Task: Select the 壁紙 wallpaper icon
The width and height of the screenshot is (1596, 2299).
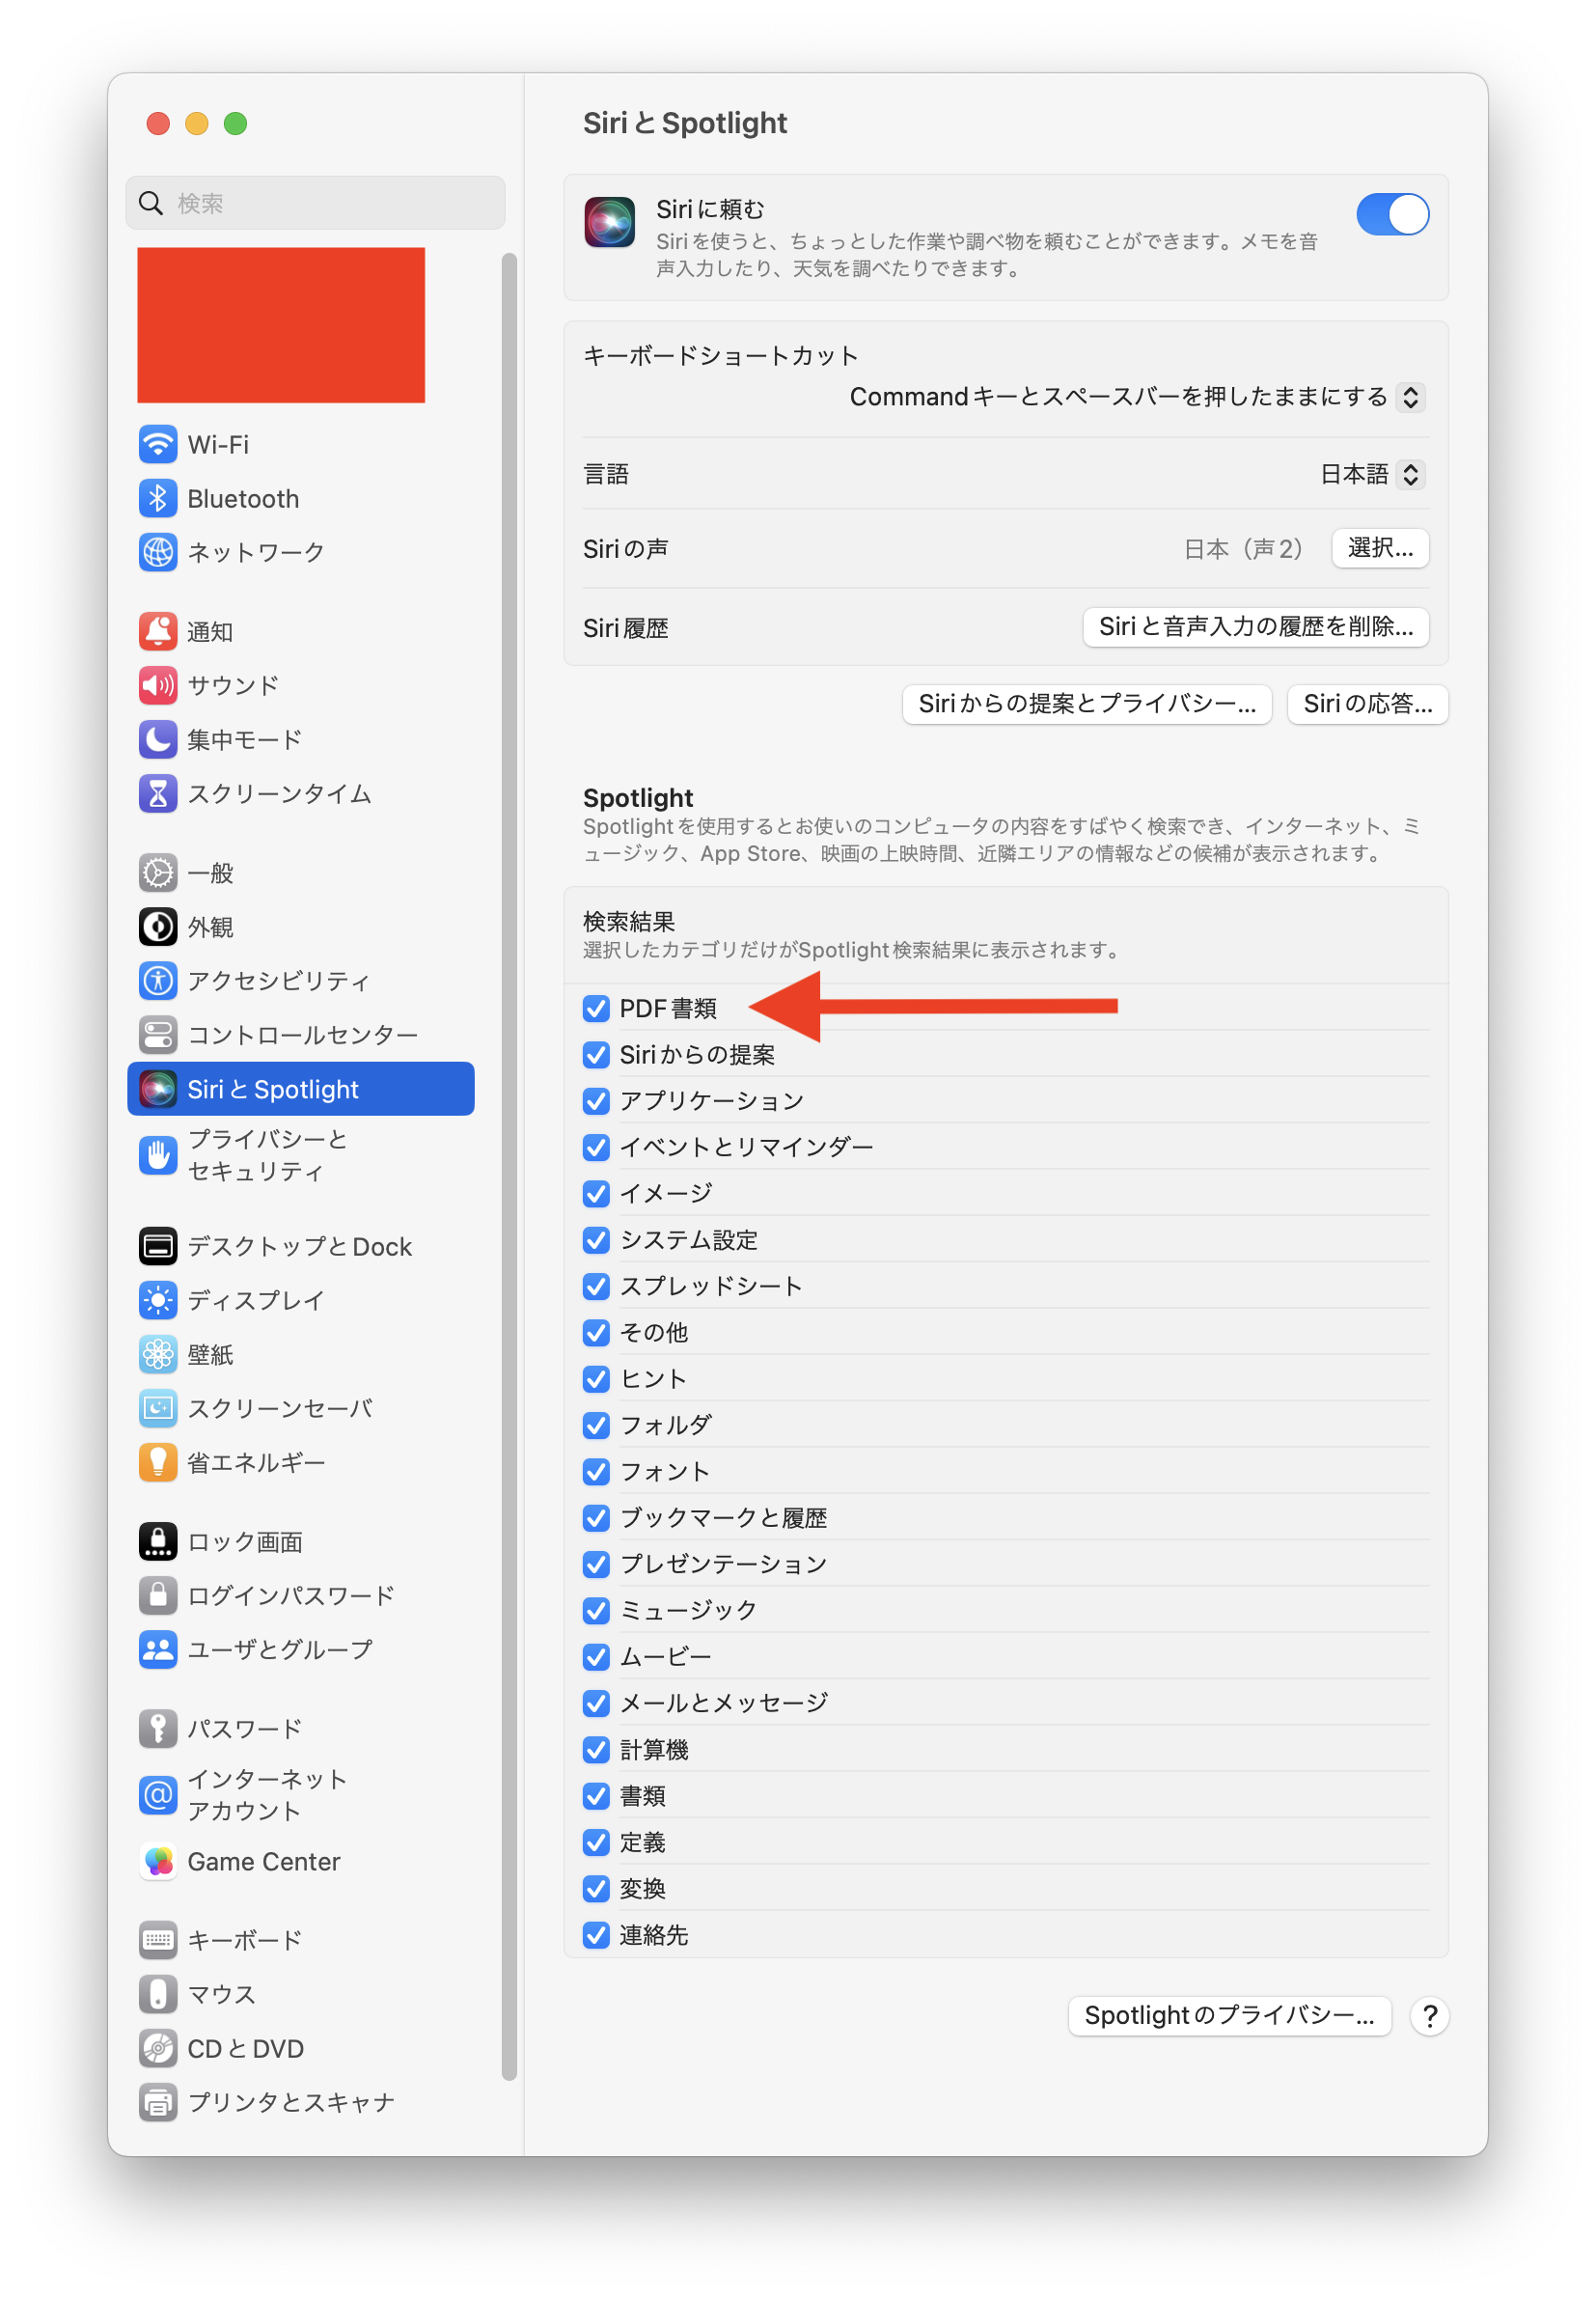Action: [158, 1355]
